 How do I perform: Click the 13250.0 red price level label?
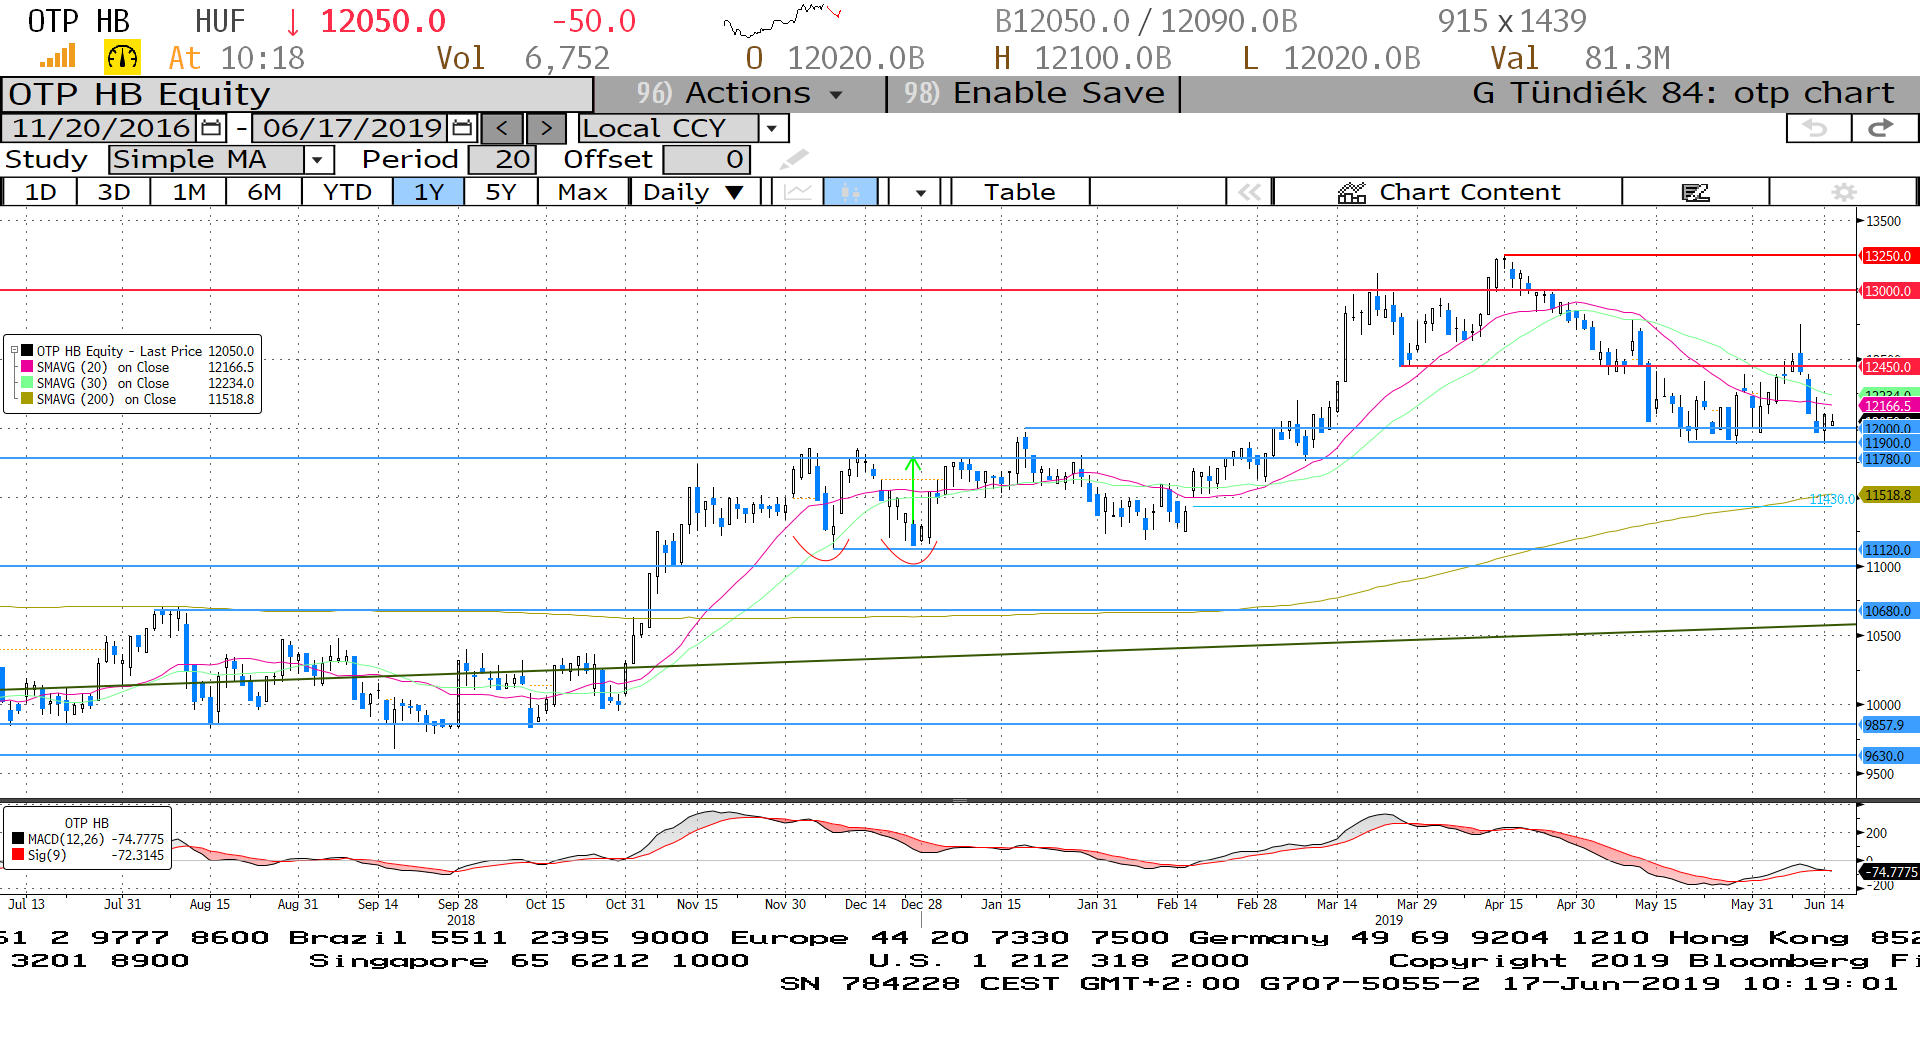(1888, 256)
